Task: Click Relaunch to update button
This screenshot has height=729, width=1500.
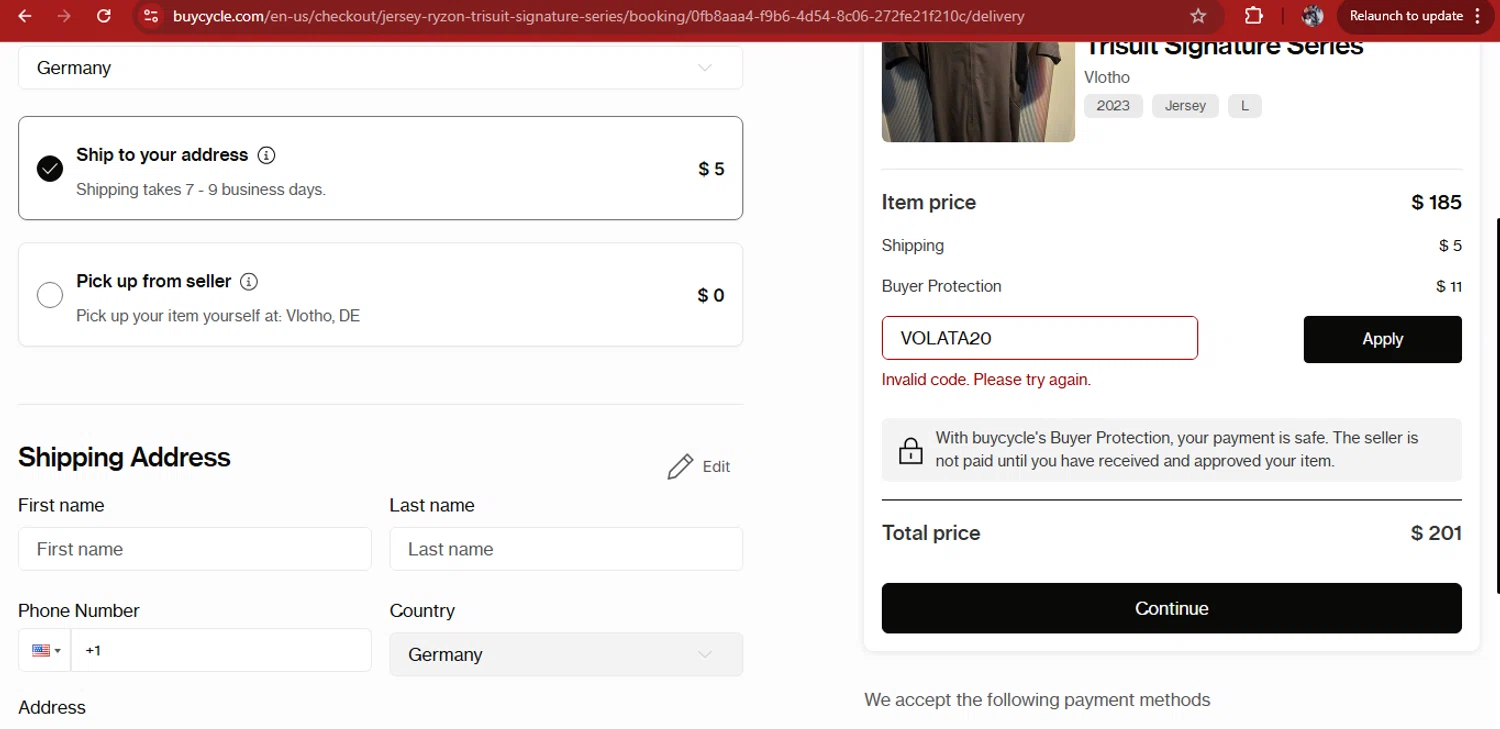Action: tap(1405, 16)
